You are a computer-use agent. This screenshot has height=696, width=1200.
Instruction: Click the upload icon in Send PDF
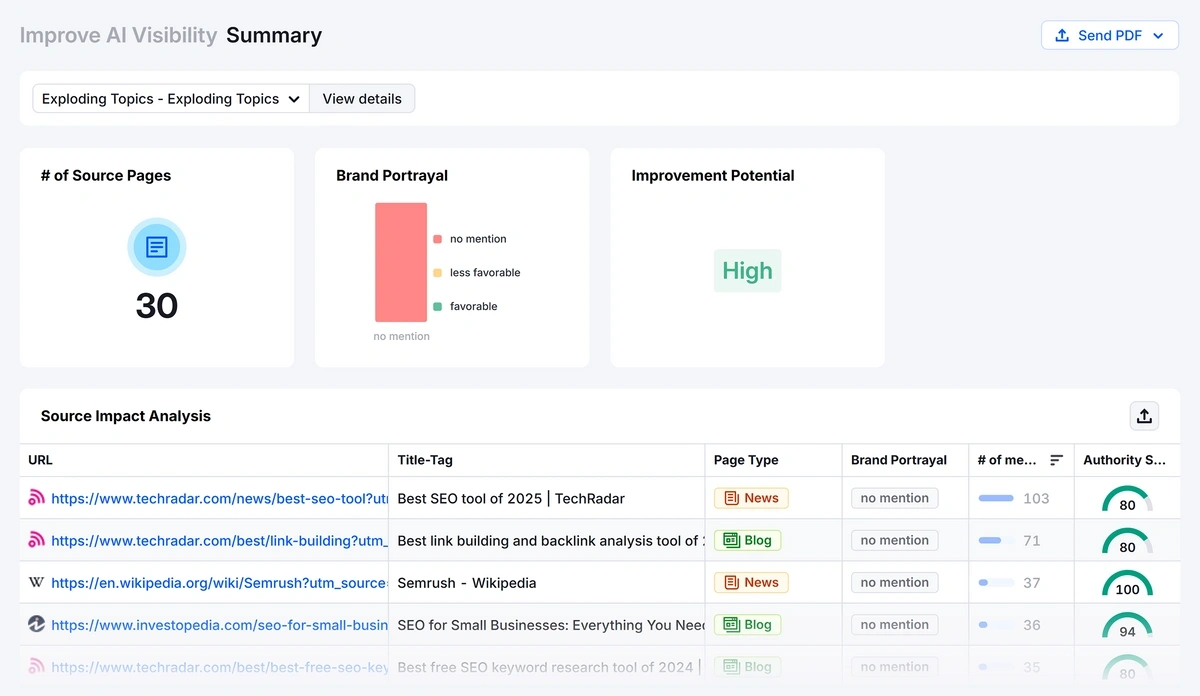pos(1062,35)
